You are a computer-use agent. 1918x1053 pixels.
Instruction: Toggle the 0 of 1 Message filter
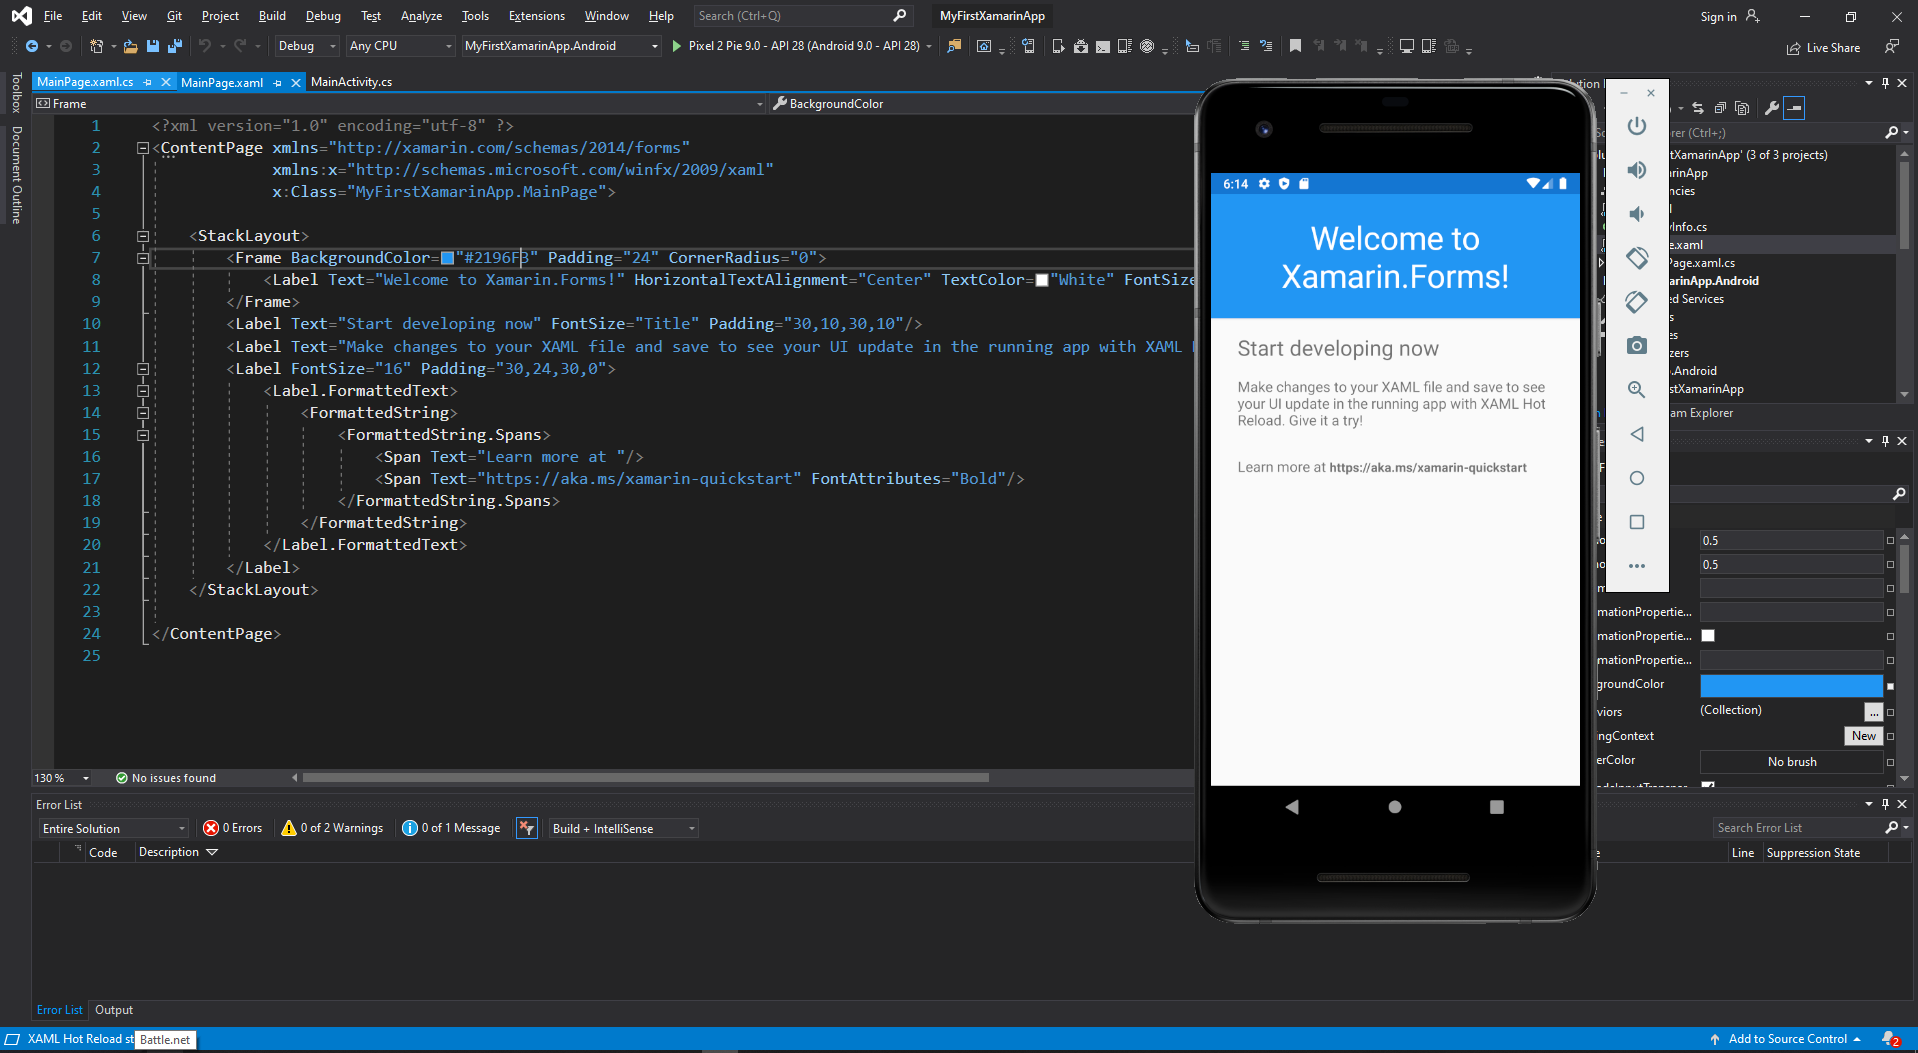click(451, 828)
